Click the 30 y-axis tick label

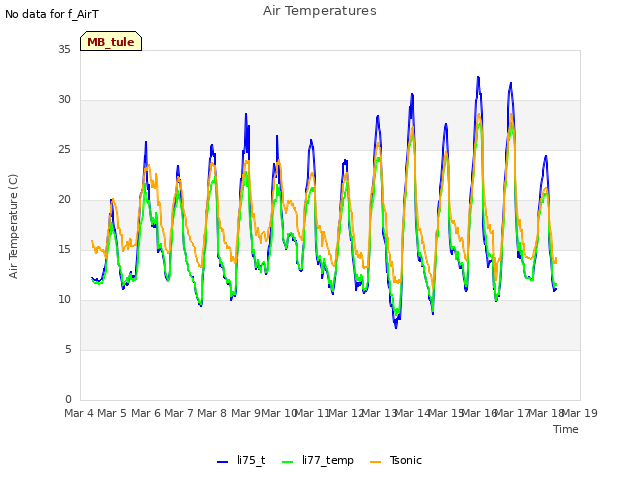(x=64, y=100)
